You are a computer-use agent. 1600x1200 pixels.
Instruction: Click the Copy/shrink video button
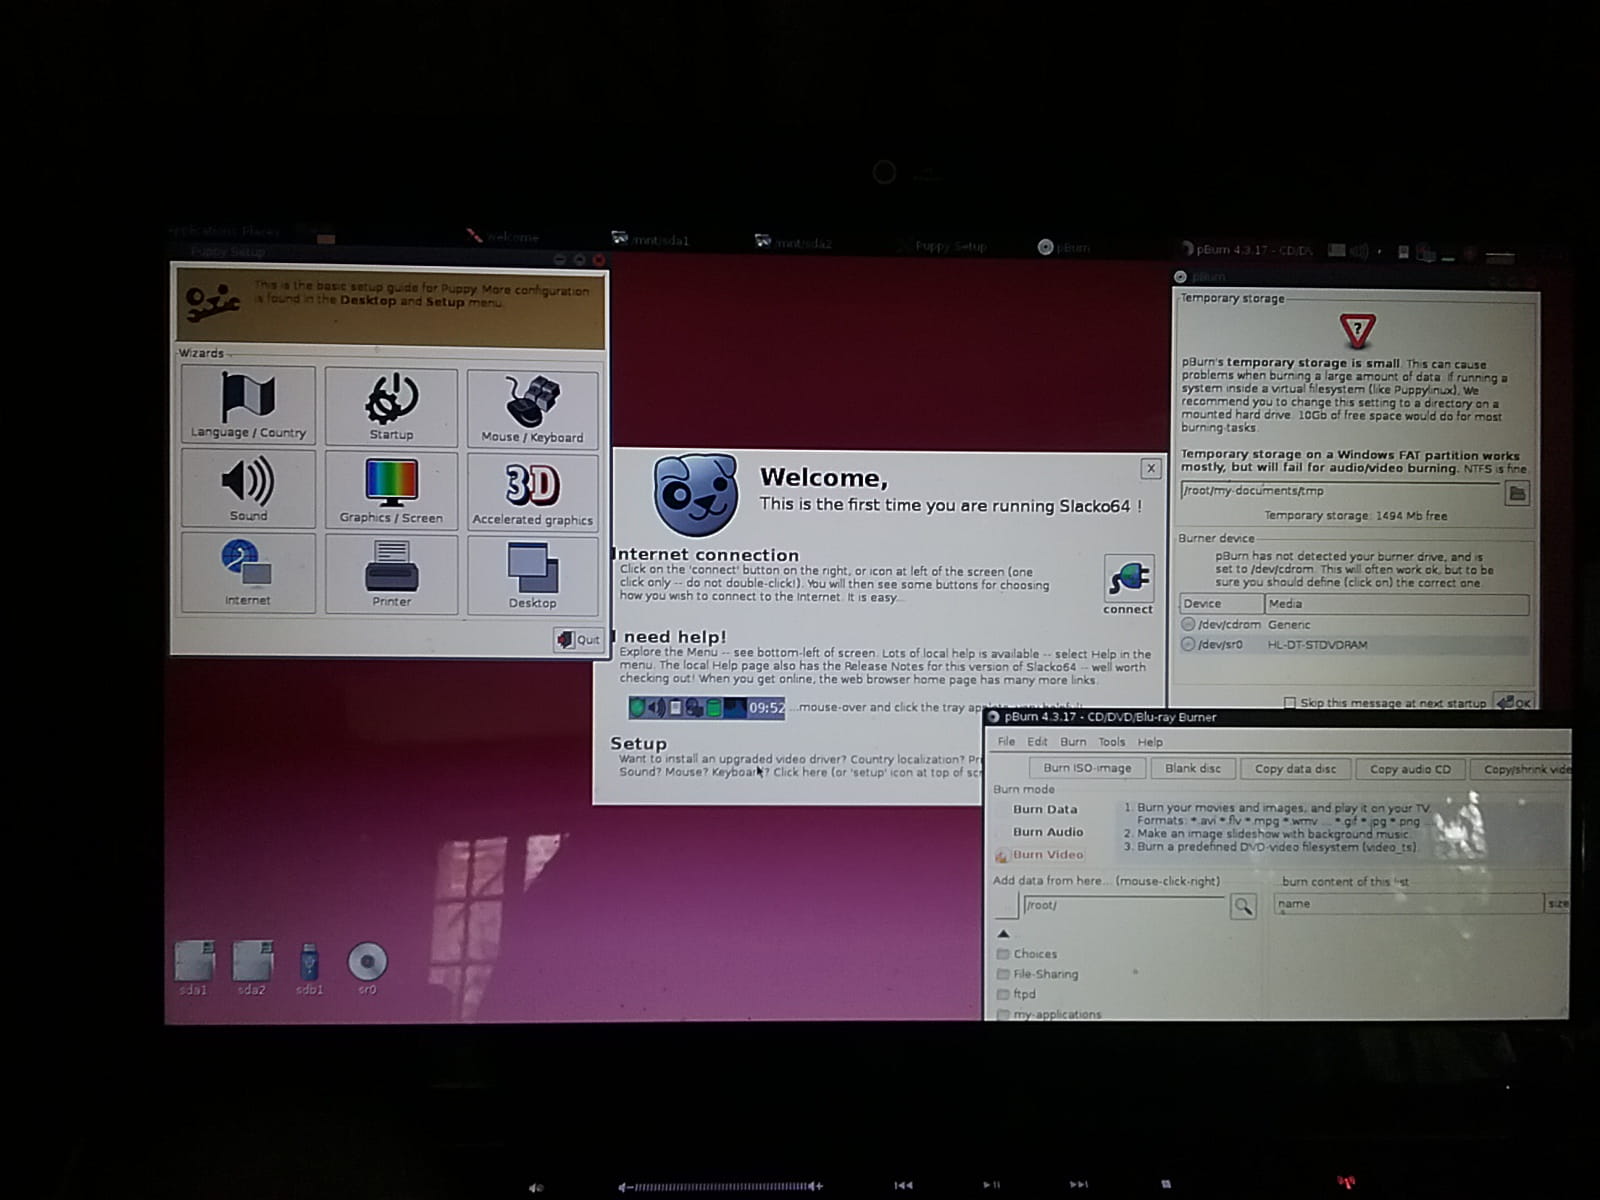1522,769
